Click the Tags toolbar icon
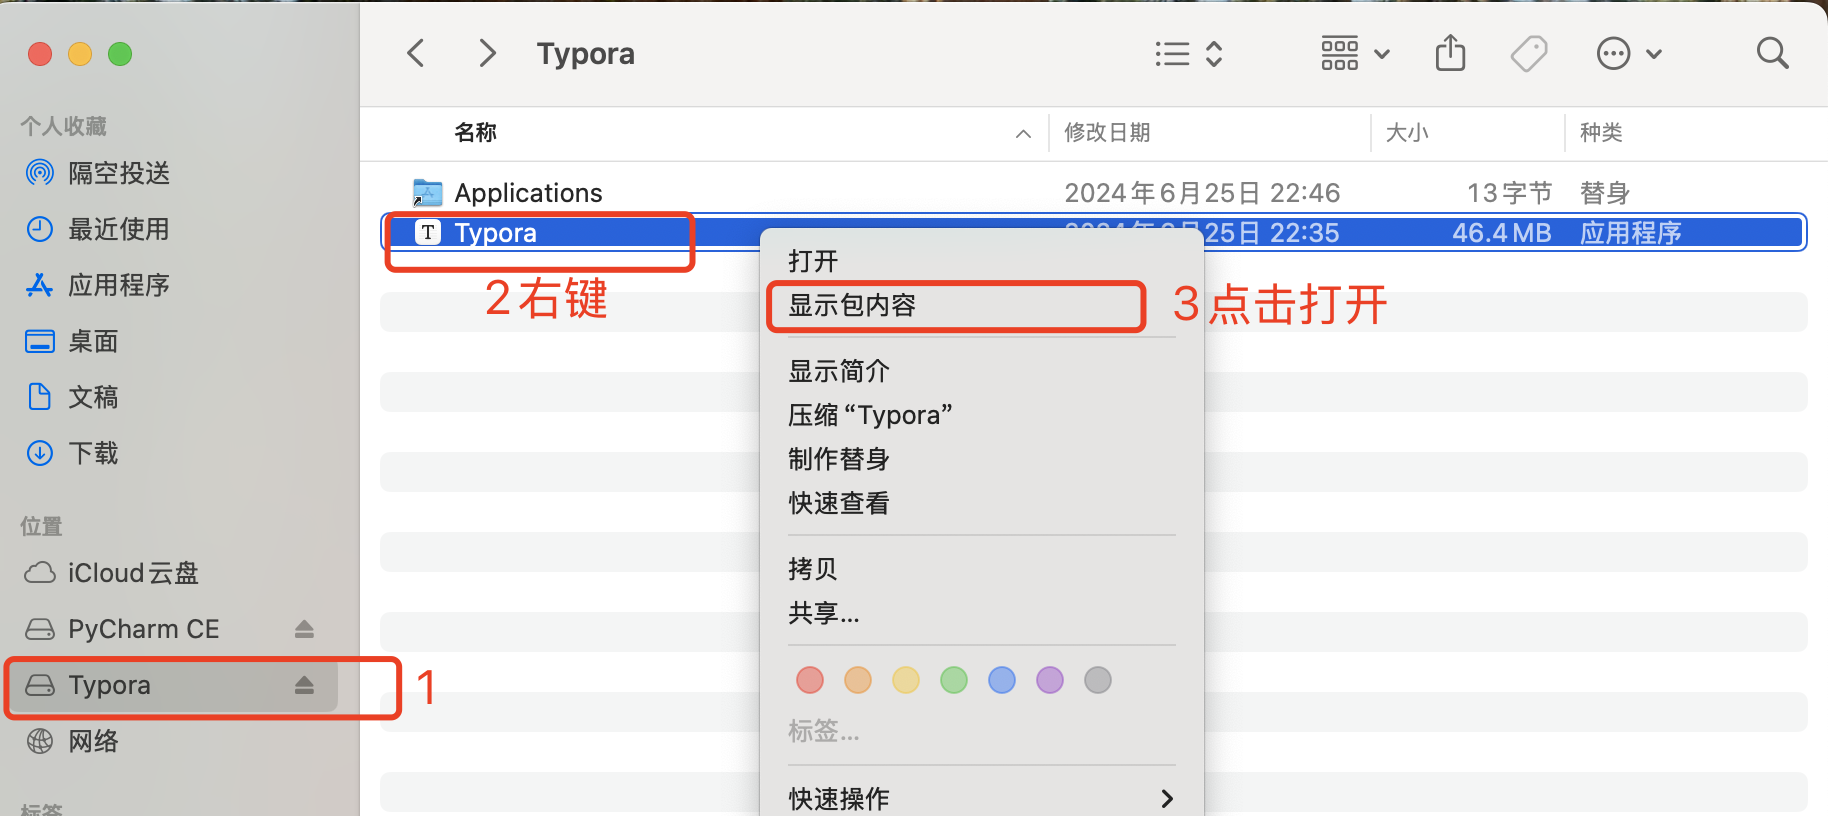The image size is (1828, 816). click(1528, 53)
